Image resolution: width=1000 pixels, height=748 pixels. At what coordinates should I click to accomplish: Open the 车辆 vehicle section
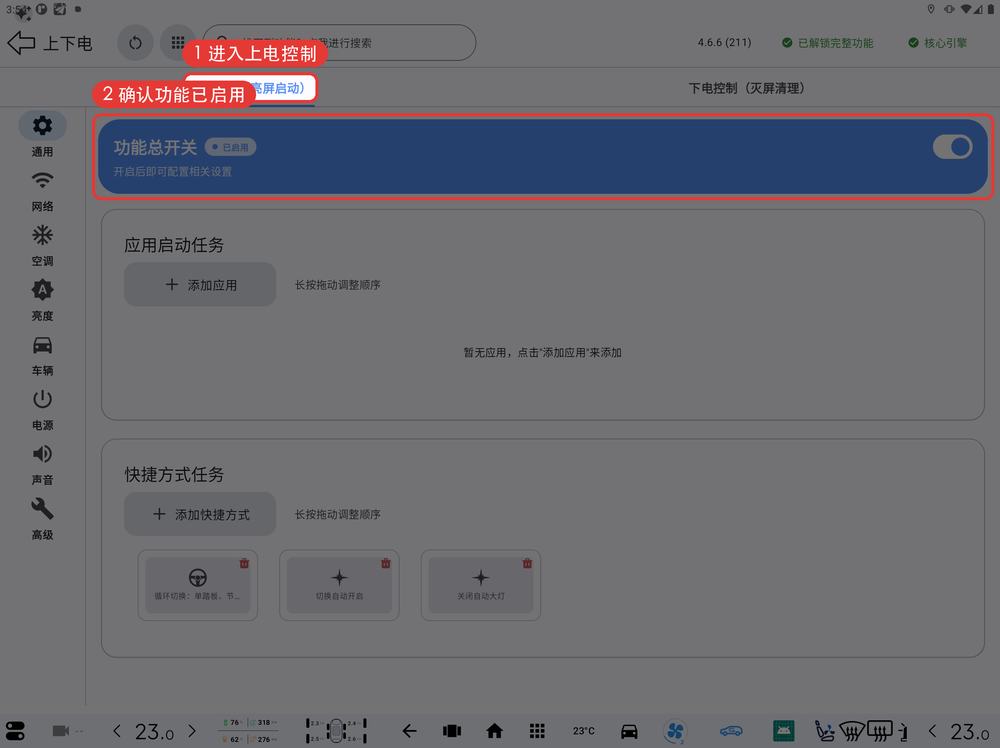pyautogui.click(x=42, y=355)
